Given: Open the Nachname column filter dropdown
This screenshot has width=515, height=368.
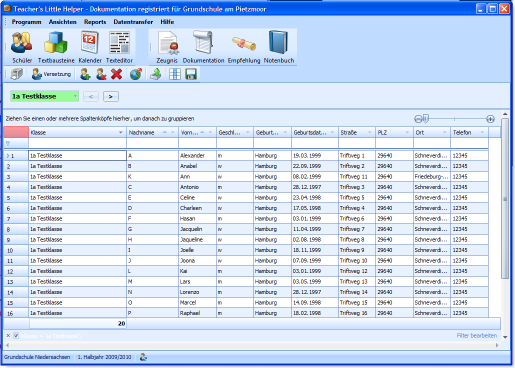Looking at the screenshot, I should [x=173, y=132].
